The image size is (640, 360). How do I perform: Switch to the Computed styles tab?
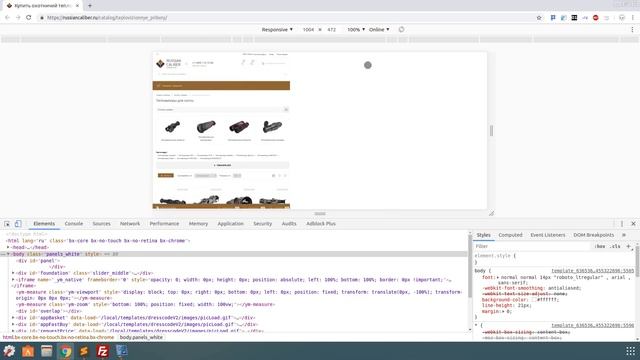click(510, 235)
